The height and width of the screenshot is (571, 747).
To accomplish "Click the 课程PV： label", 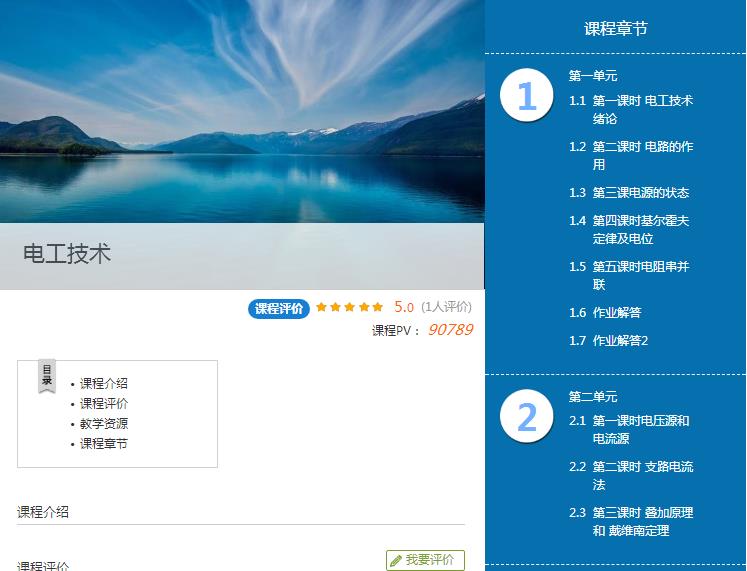I will tap(396, 330).
